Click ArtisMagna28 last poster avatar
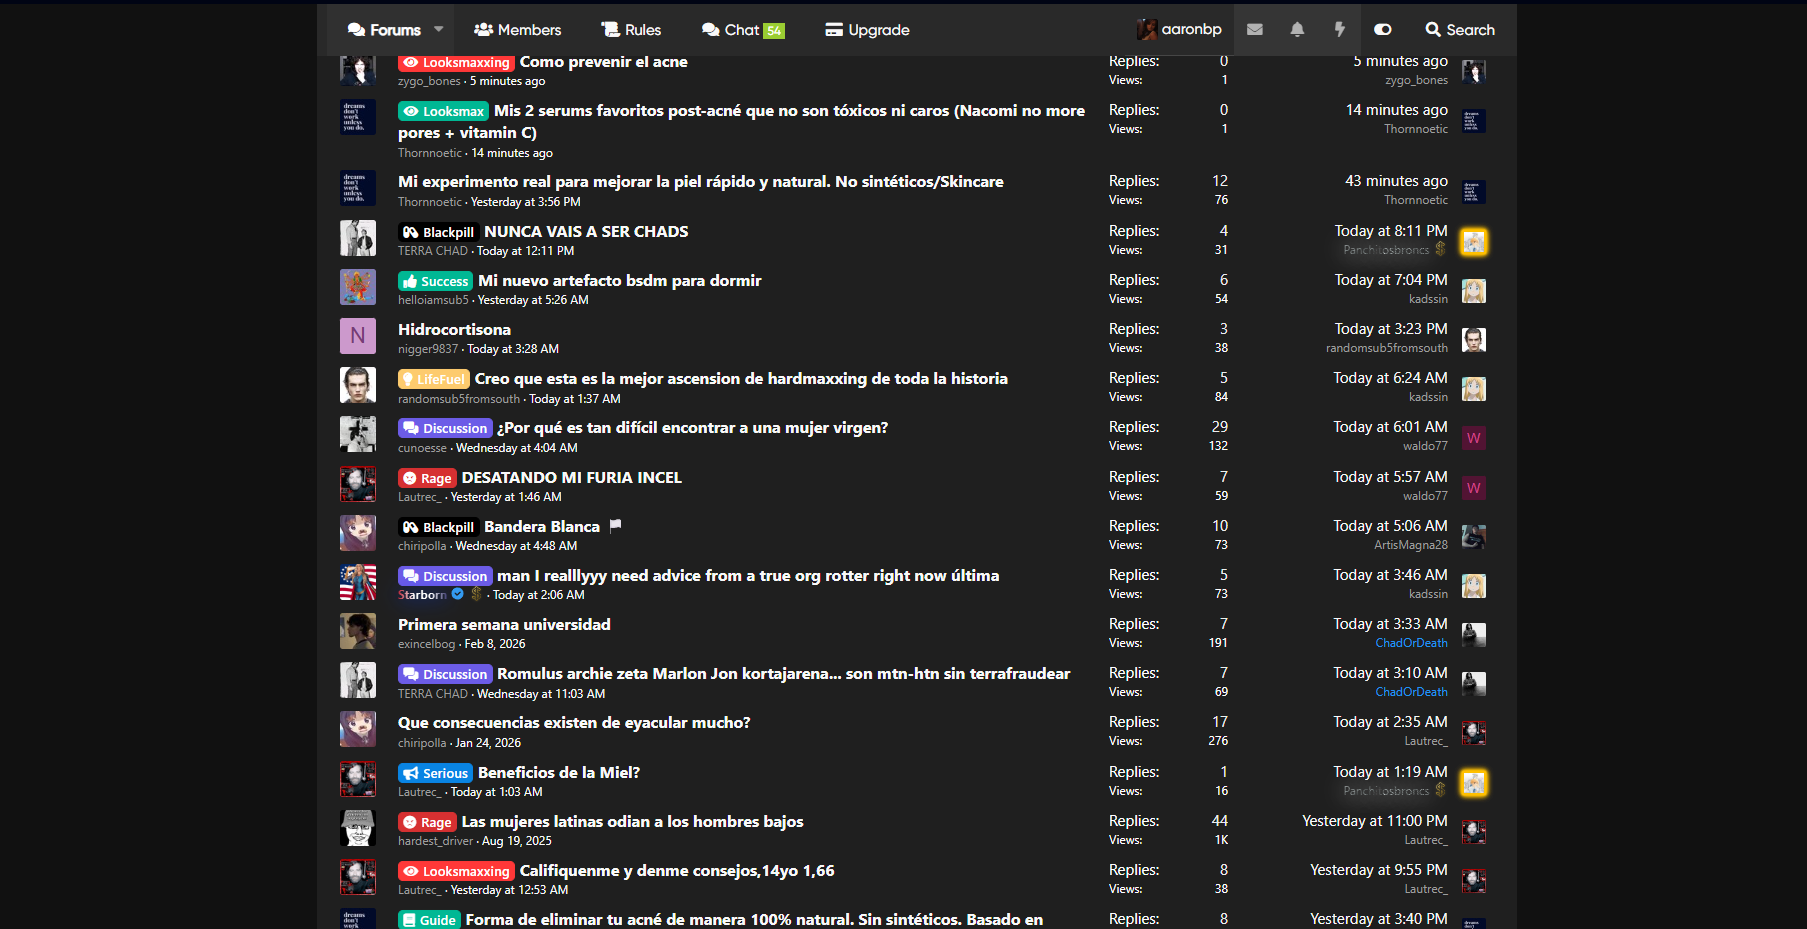1807x929 pixels. pyautogui.click(x=1474, y=536)
